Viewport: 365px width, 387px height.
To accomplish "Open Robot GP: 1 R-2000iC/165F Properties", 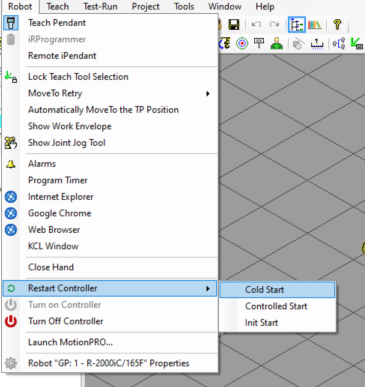I will tap(109, 363).
